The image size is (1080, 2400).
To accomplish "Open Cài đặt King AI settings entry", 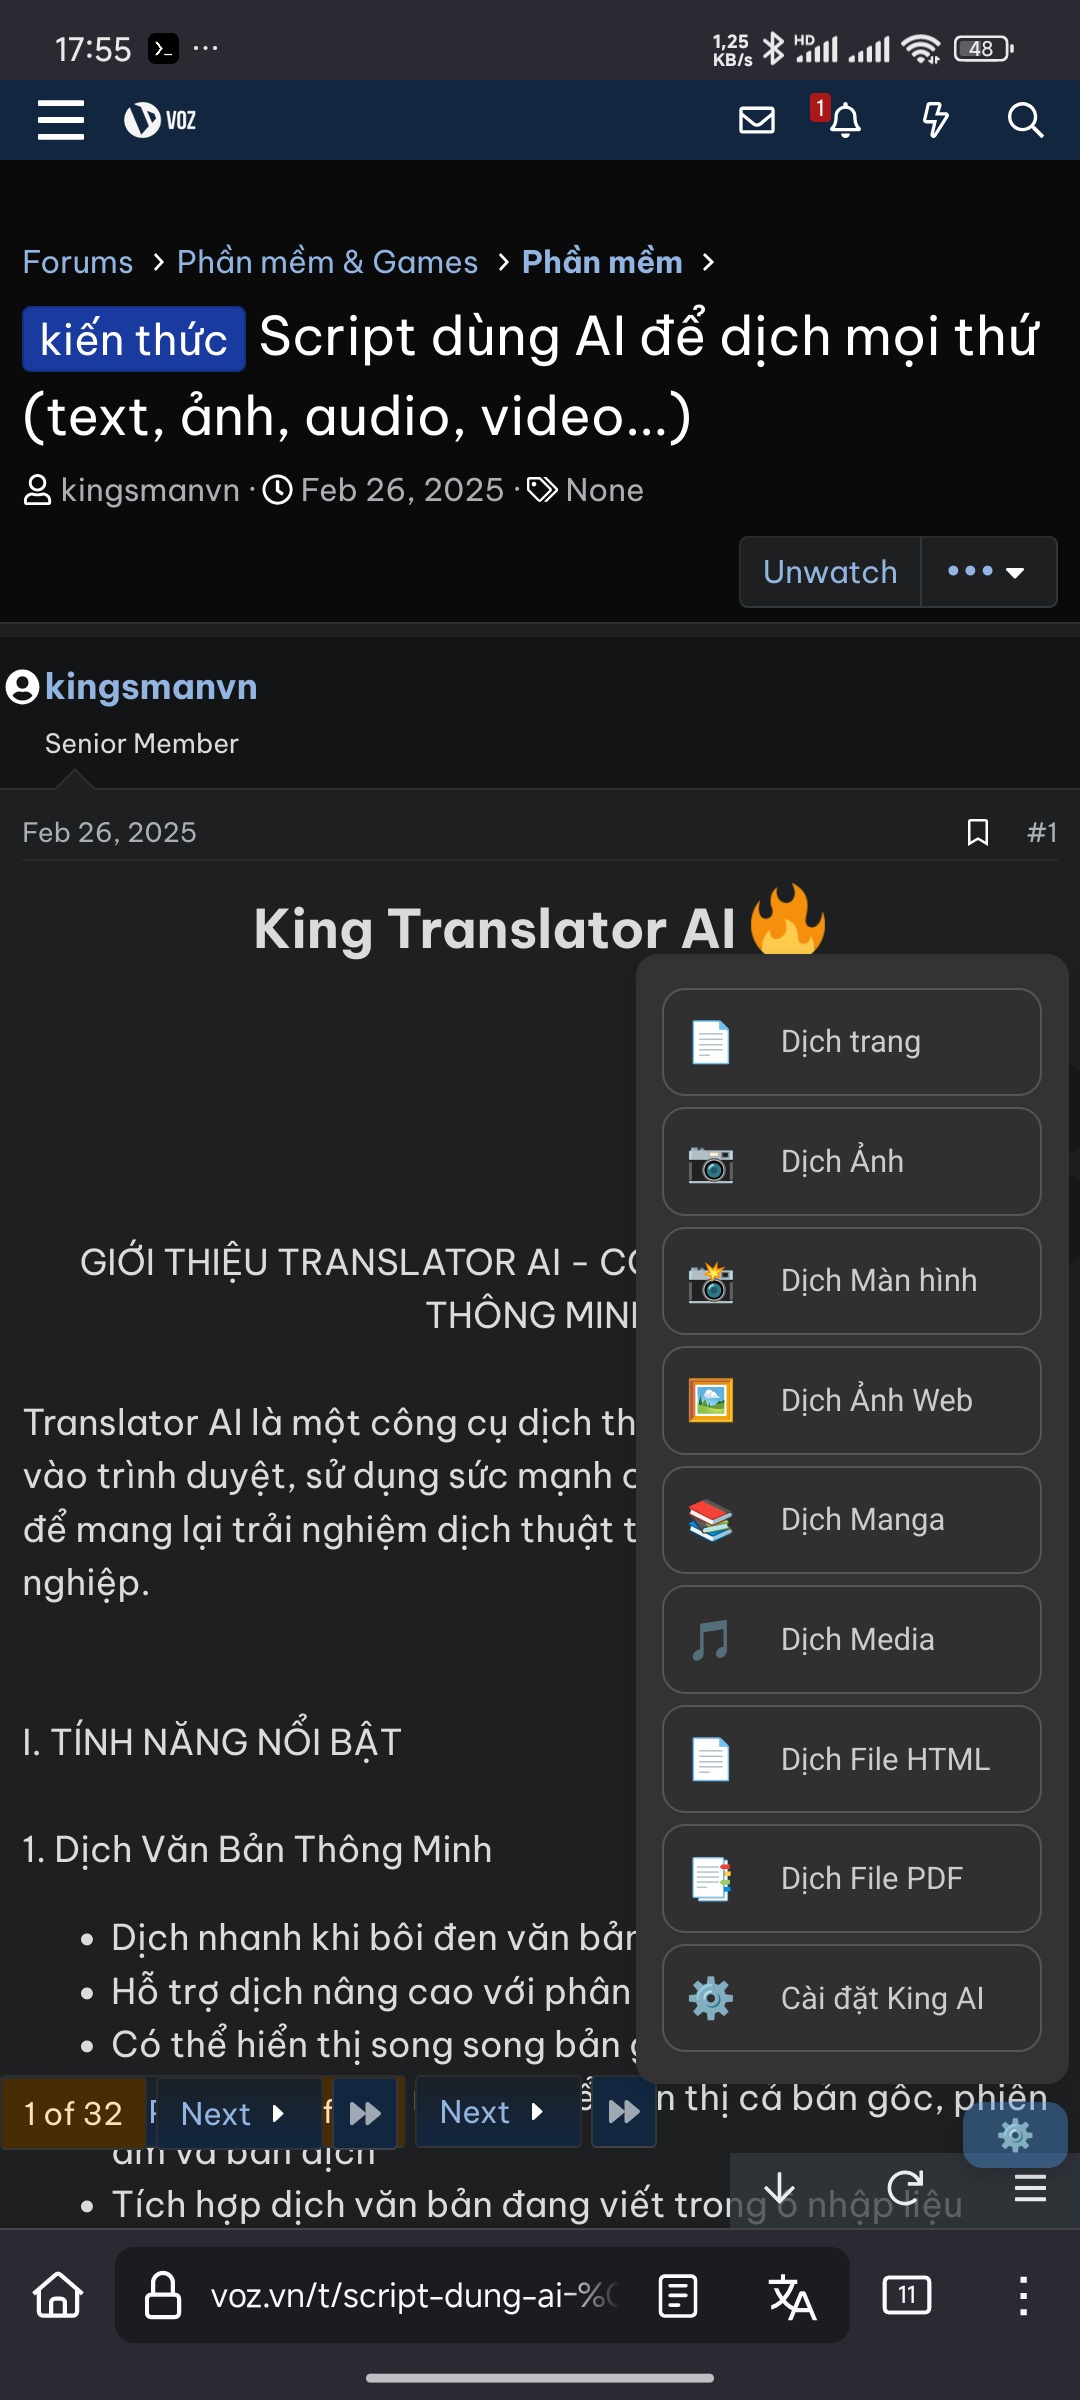I will pyautogui.click(x=852, y=1998).
